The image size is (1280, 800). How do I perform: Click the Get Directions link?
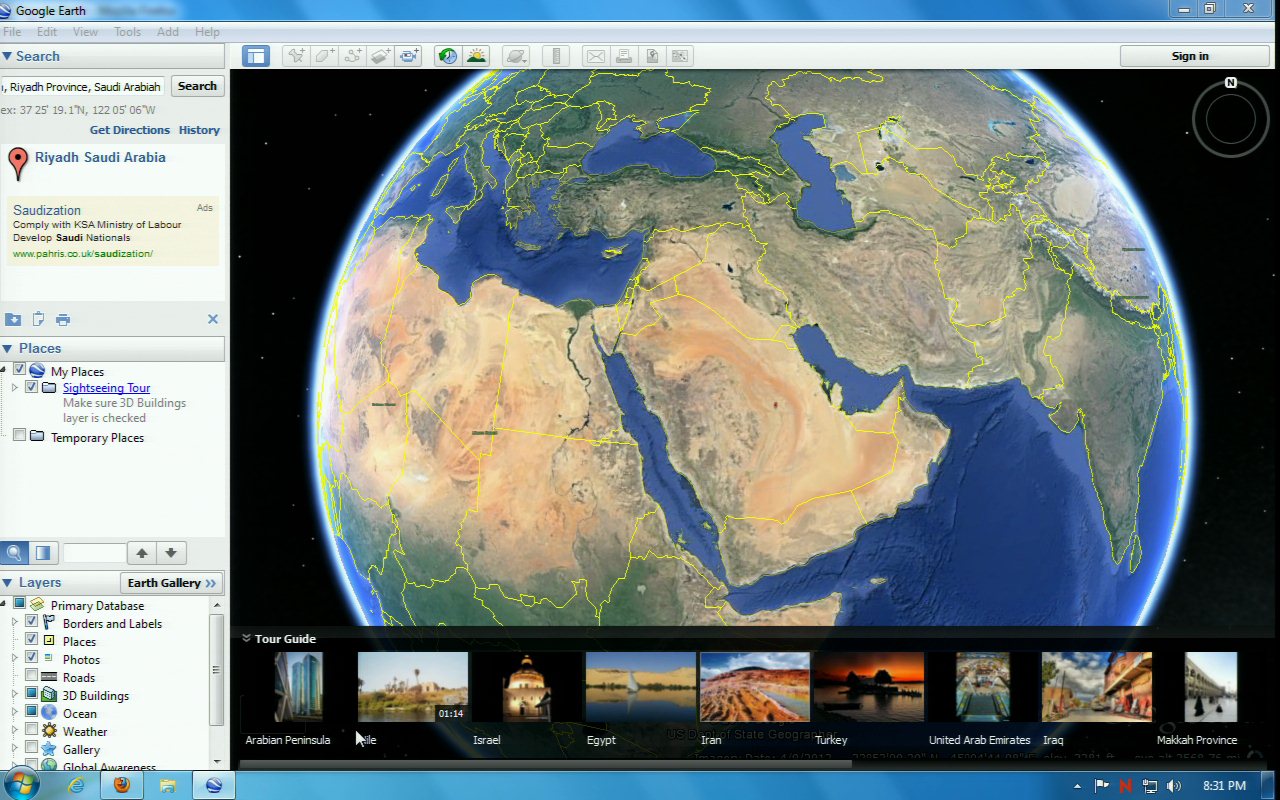pos(129,130)
